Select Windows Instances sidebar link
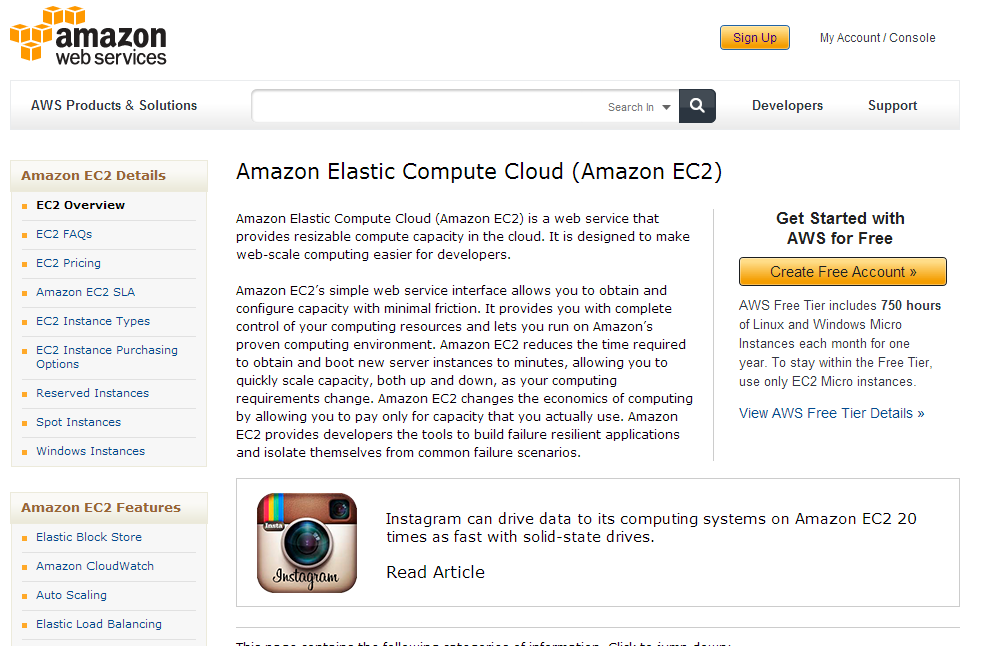Screen dimensions: 981x646 [90, 451]
